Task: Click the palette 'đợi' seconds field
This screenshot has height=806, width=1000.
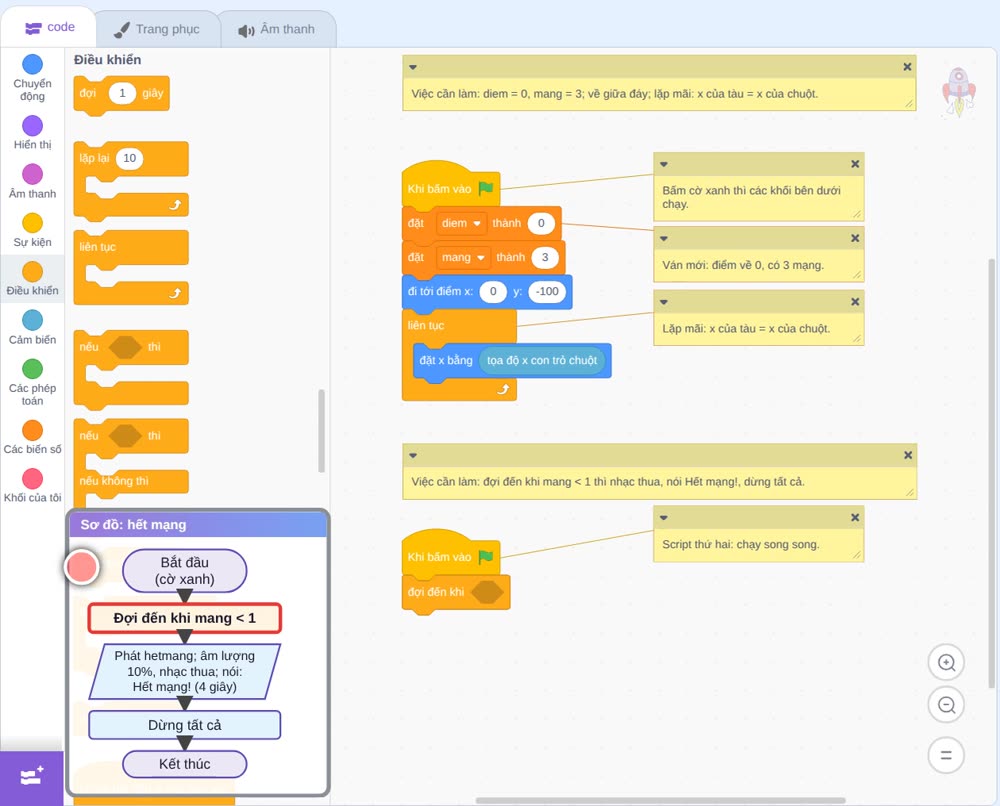Action: (x=122, y=93)
